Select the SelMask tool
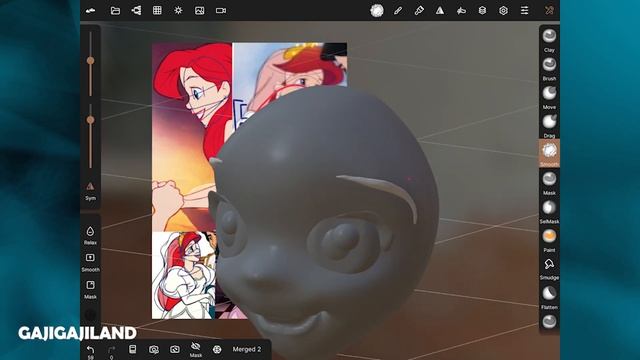 [549, 211]
